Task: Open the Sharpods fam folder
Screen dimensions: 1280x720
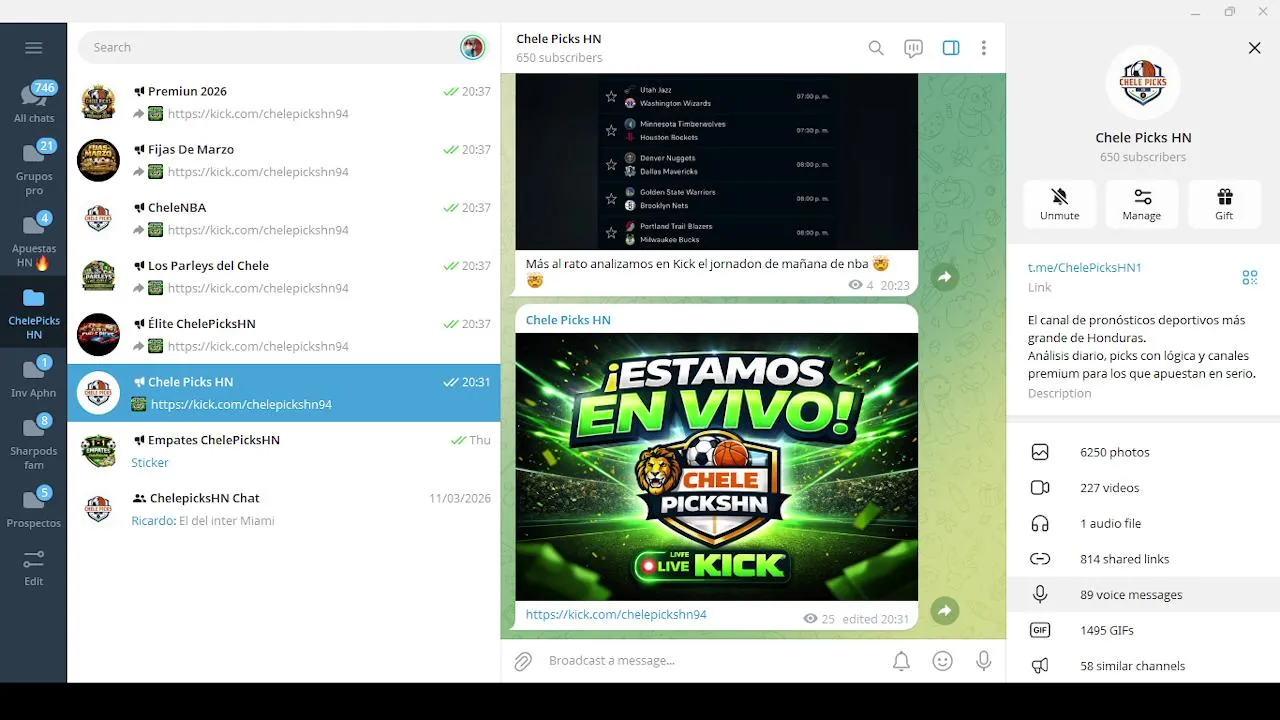Action: (34, 443)
